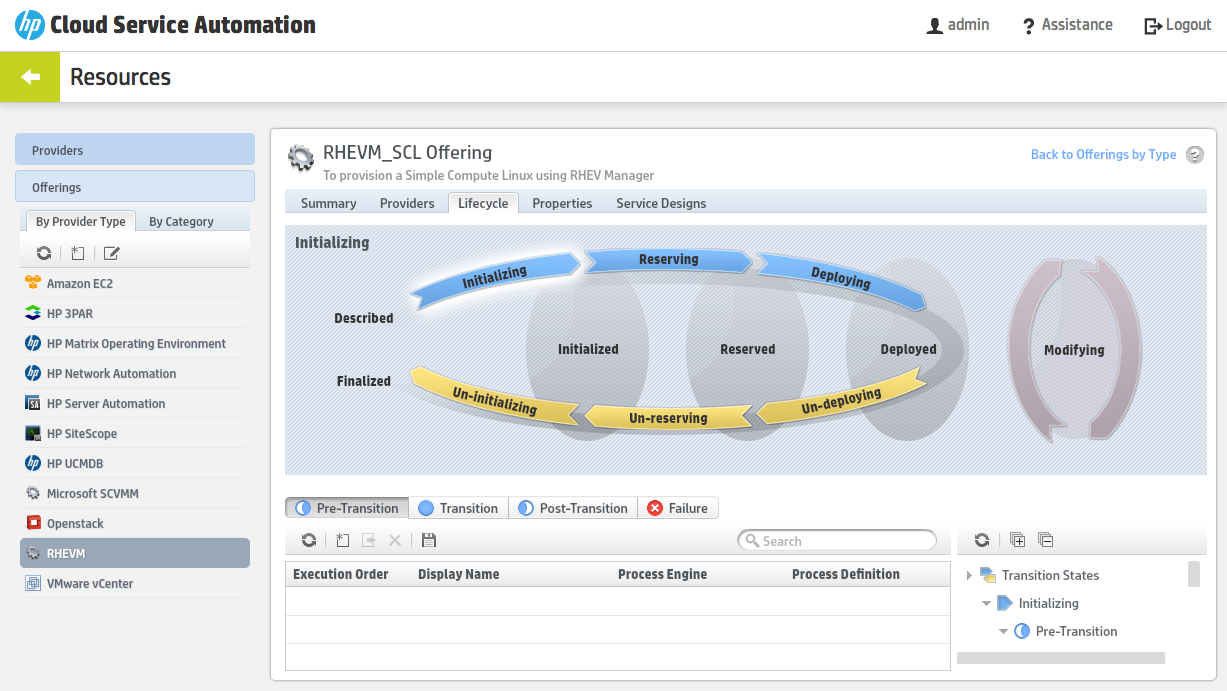Select the HP SiteScope provider type
This screenshot has width=1227, height=691.
(134, 433)
